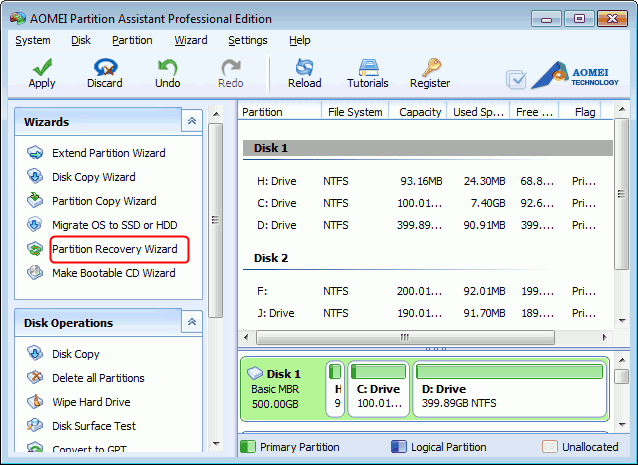Choose the Disk Surface Test link
The image size is (638, 465).
pyautogui.click(x=94, y=426)
